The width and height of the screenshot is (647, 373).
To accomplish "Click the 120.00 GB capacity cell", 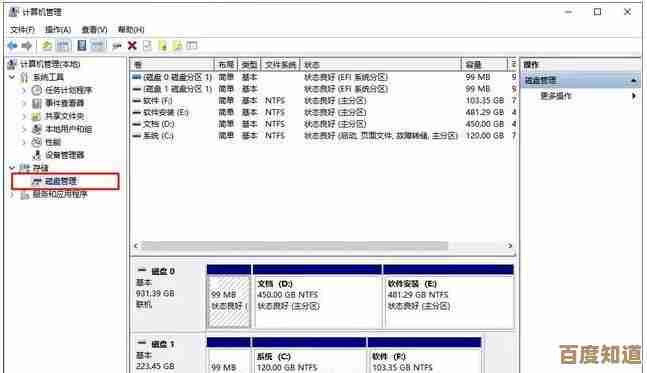I will pos(485,136).
